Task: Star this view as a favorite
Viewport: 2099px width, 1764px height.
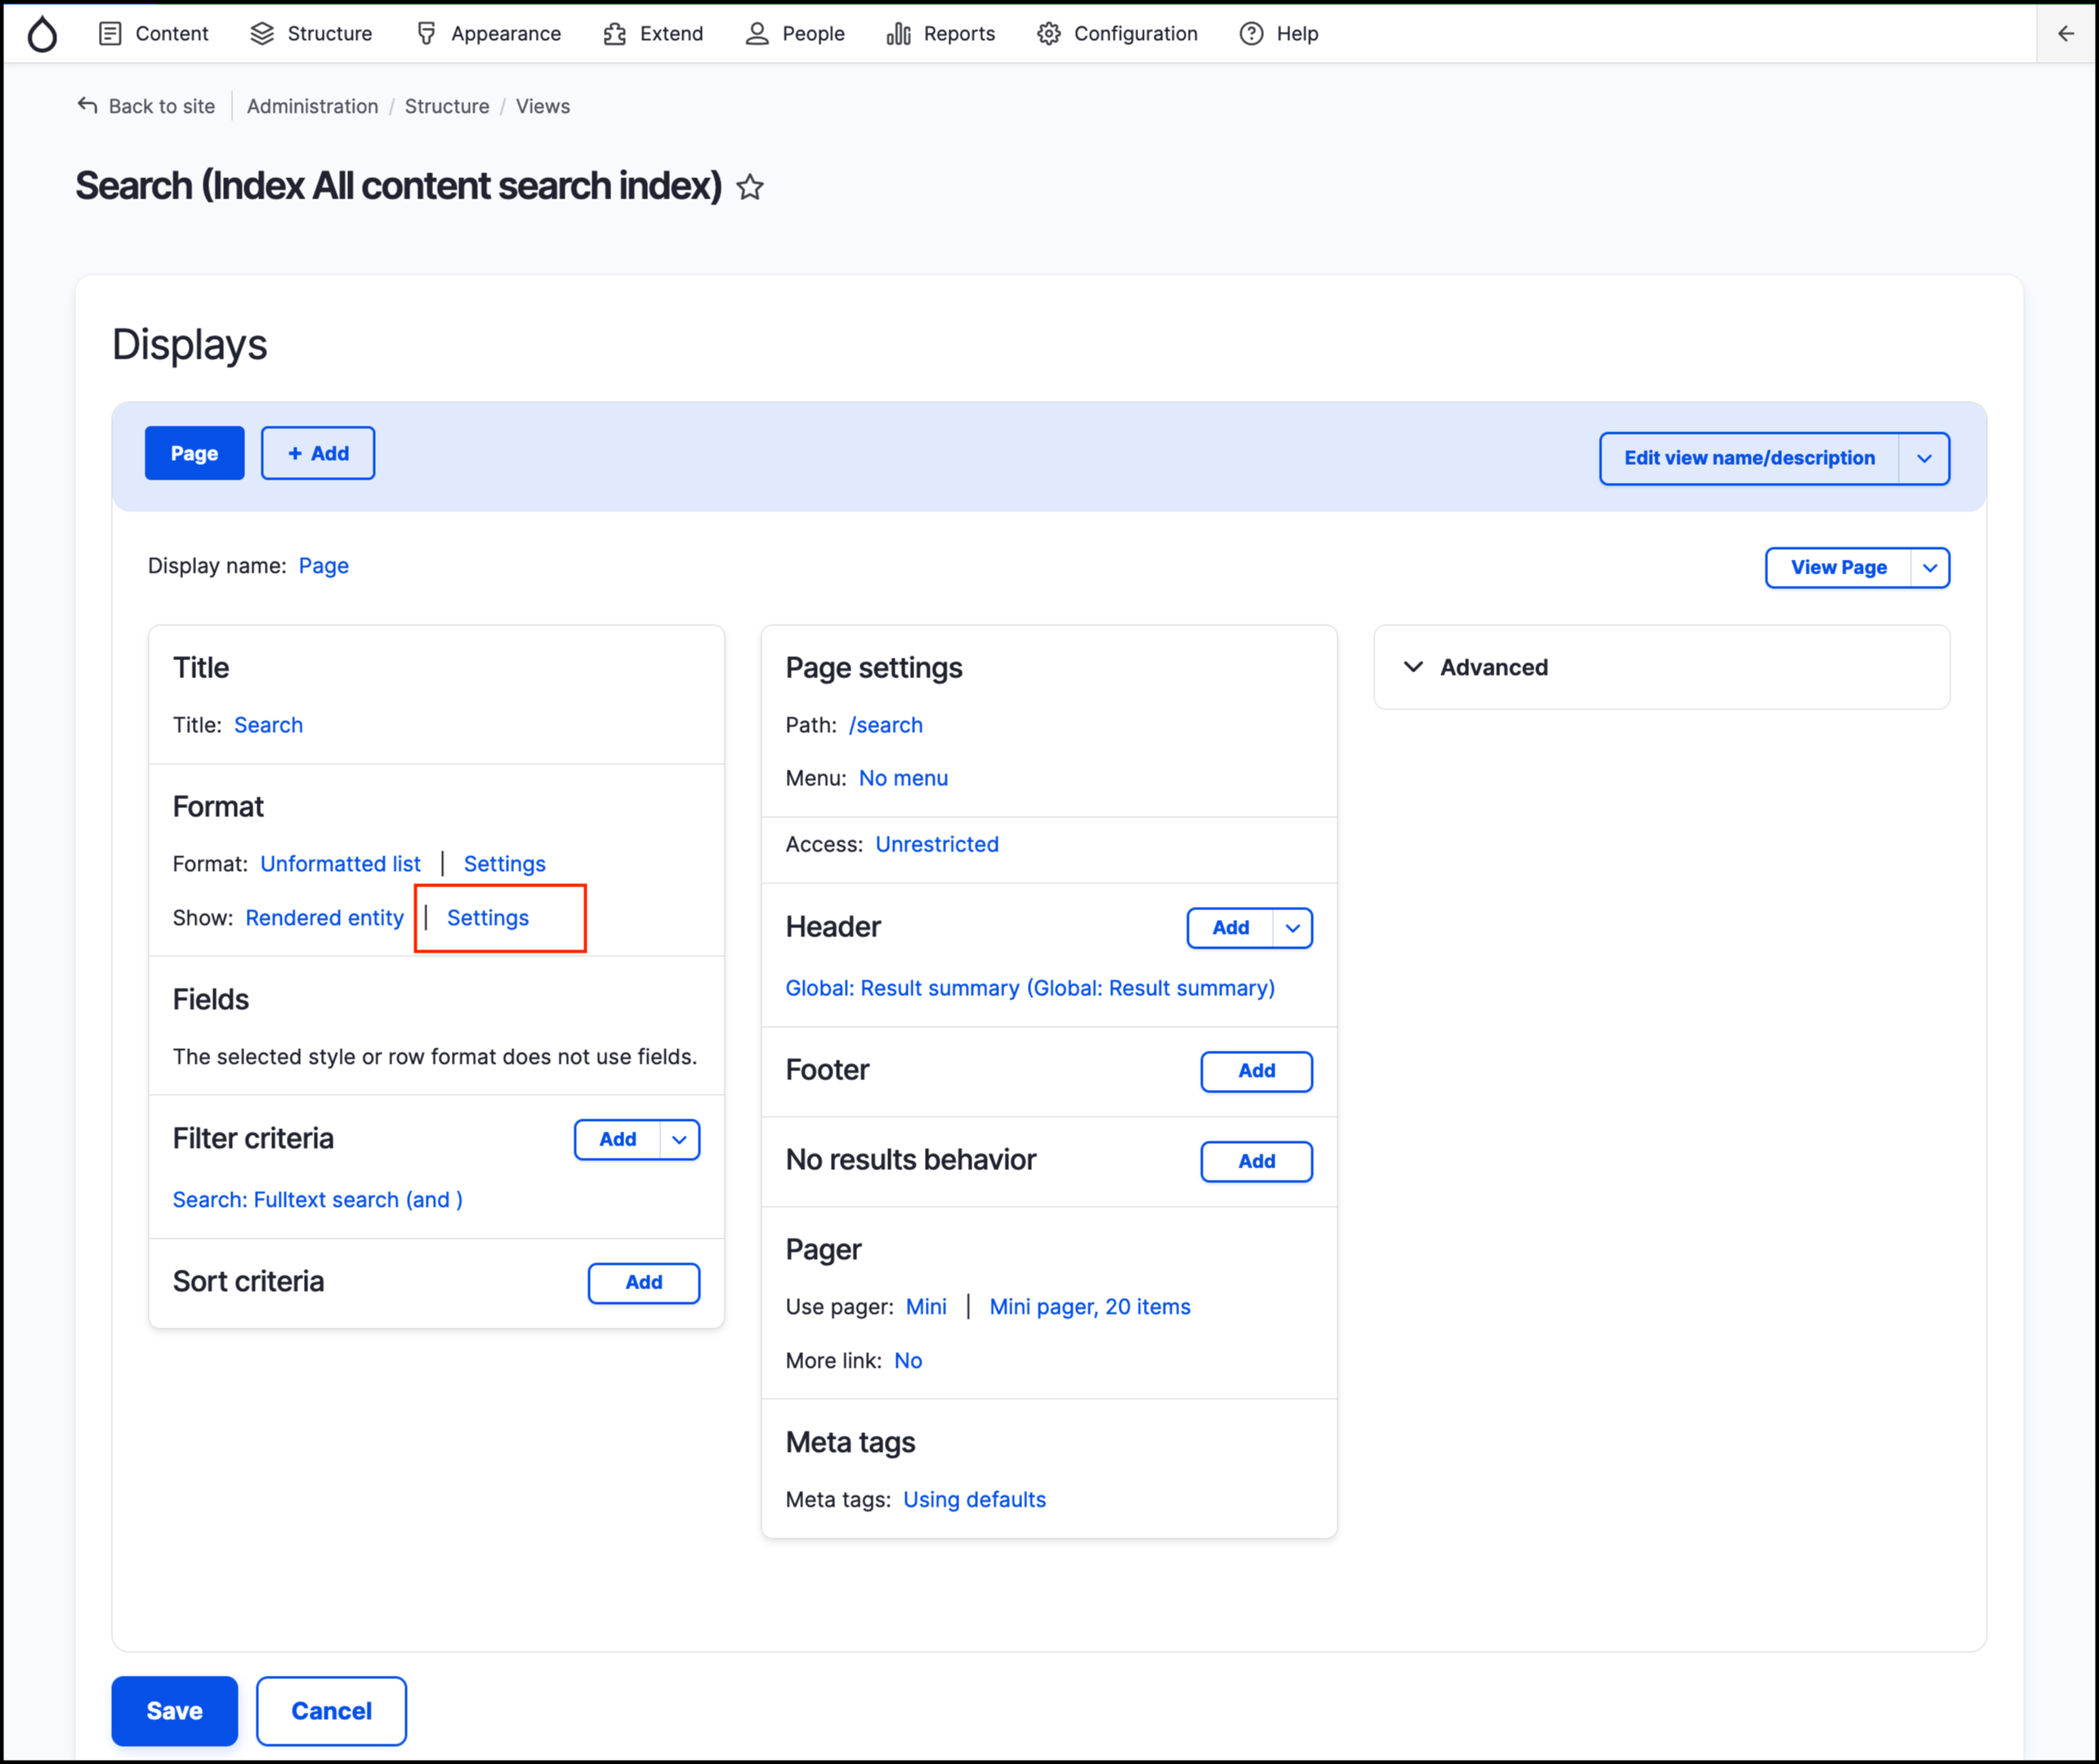Action: [750, 186]
